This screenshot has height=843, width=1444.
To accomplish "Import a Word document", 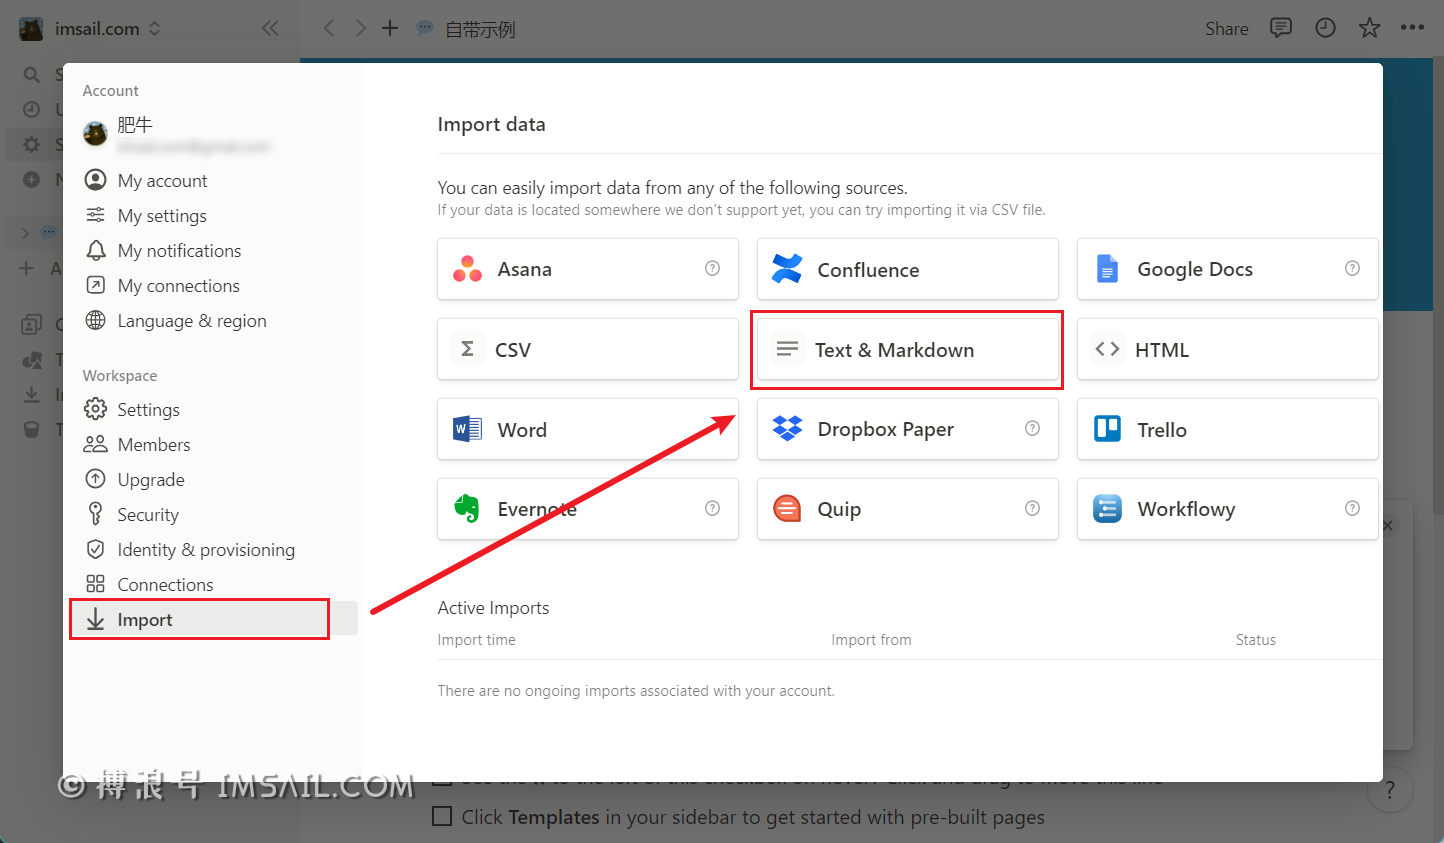I will click(587, 429).
